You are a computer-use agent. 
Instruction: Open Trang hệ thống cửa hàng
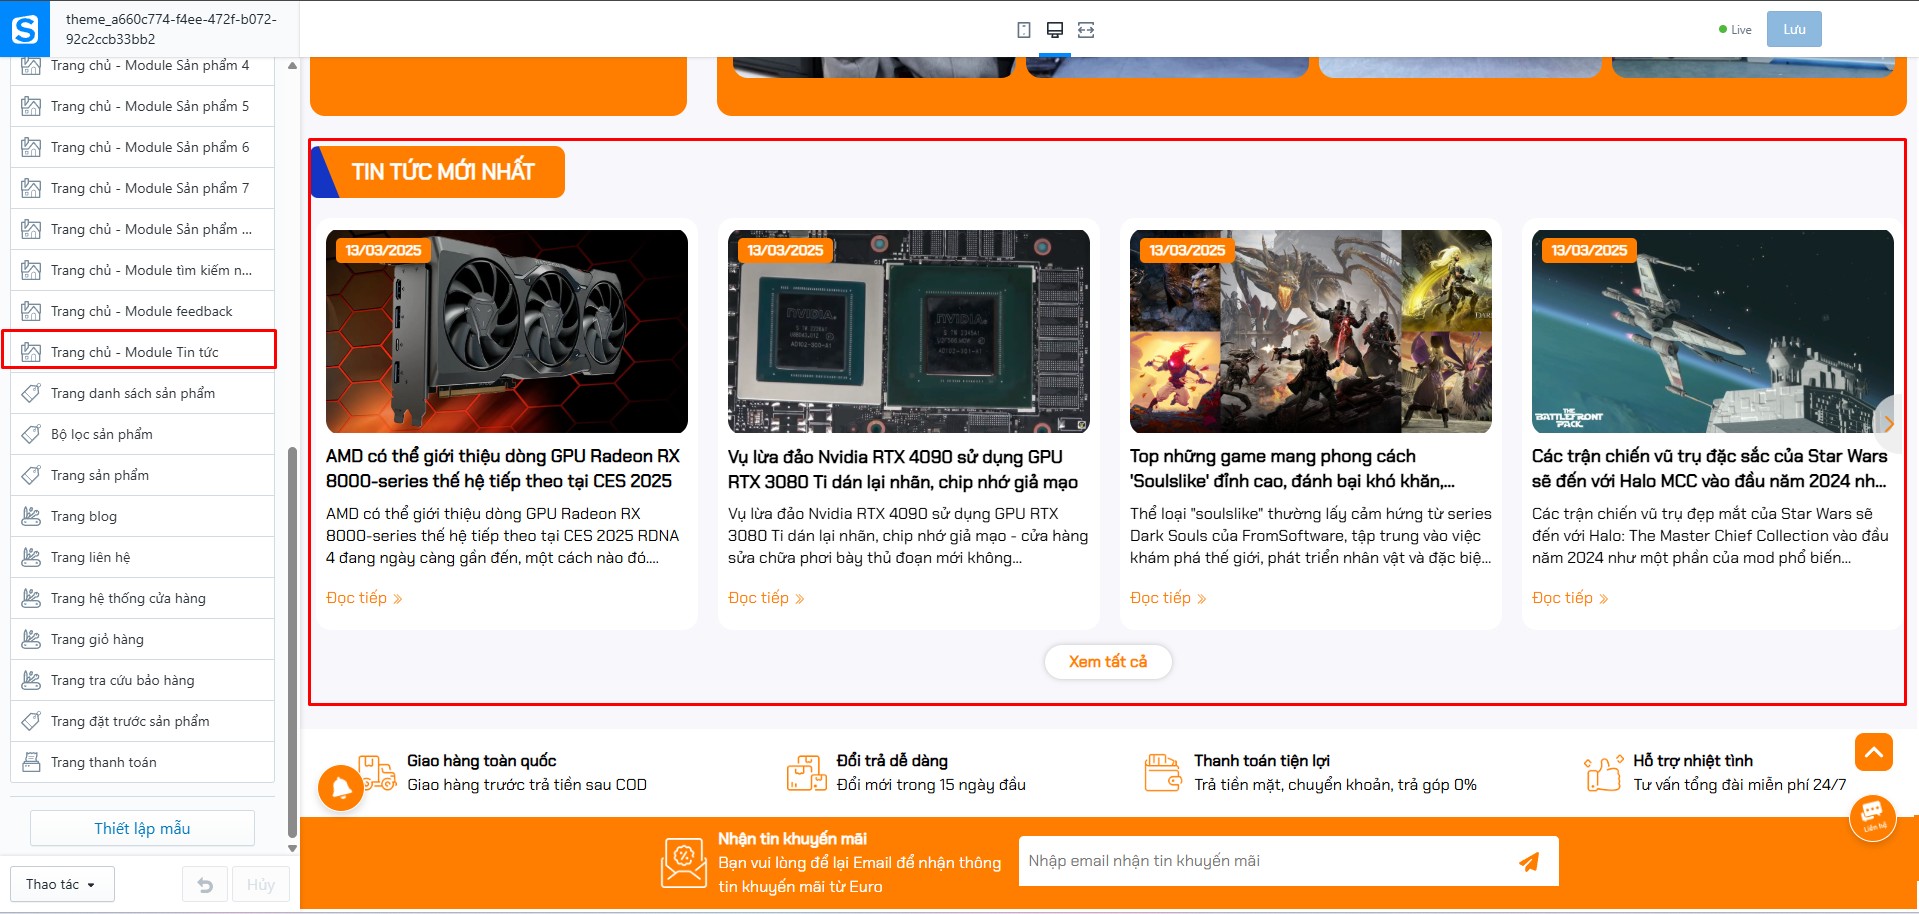(x=142, y=598)
